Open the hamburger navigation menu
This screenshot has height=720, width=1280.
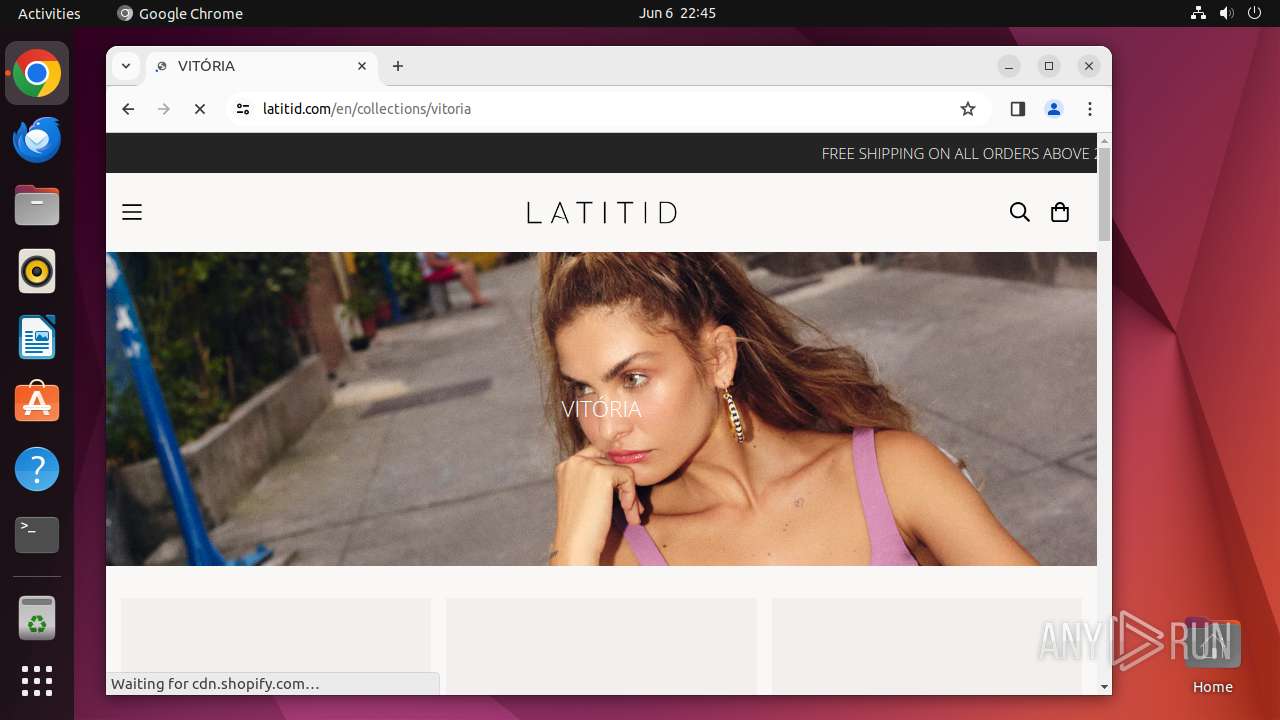pos(132,212)
